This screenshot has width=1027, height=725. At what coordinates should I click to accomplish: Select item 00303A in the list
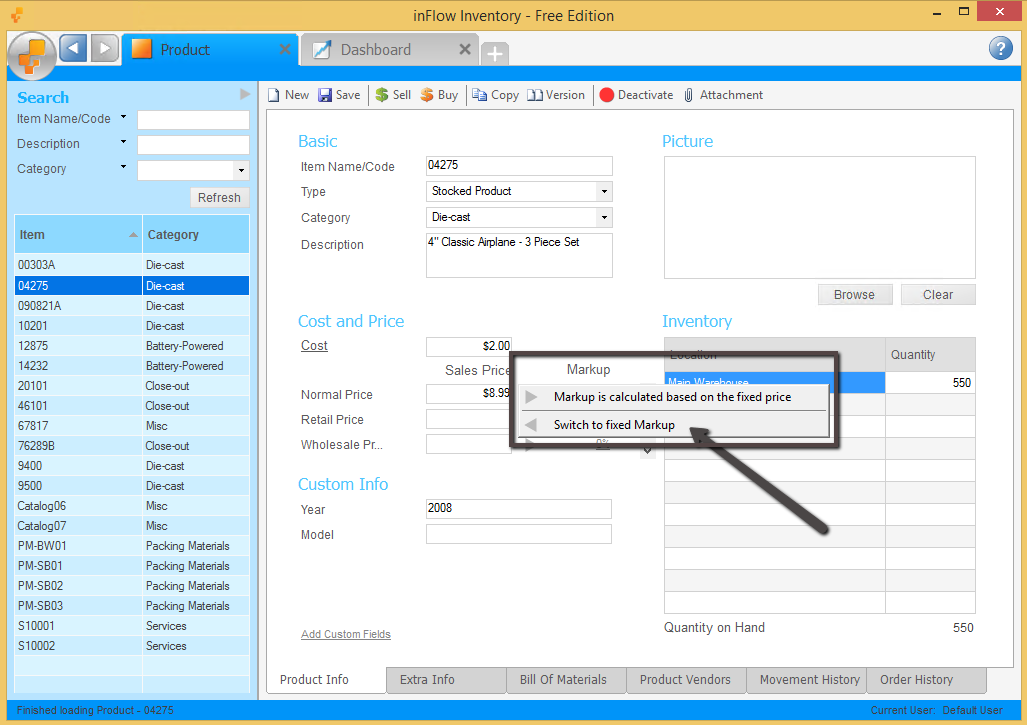132,265
